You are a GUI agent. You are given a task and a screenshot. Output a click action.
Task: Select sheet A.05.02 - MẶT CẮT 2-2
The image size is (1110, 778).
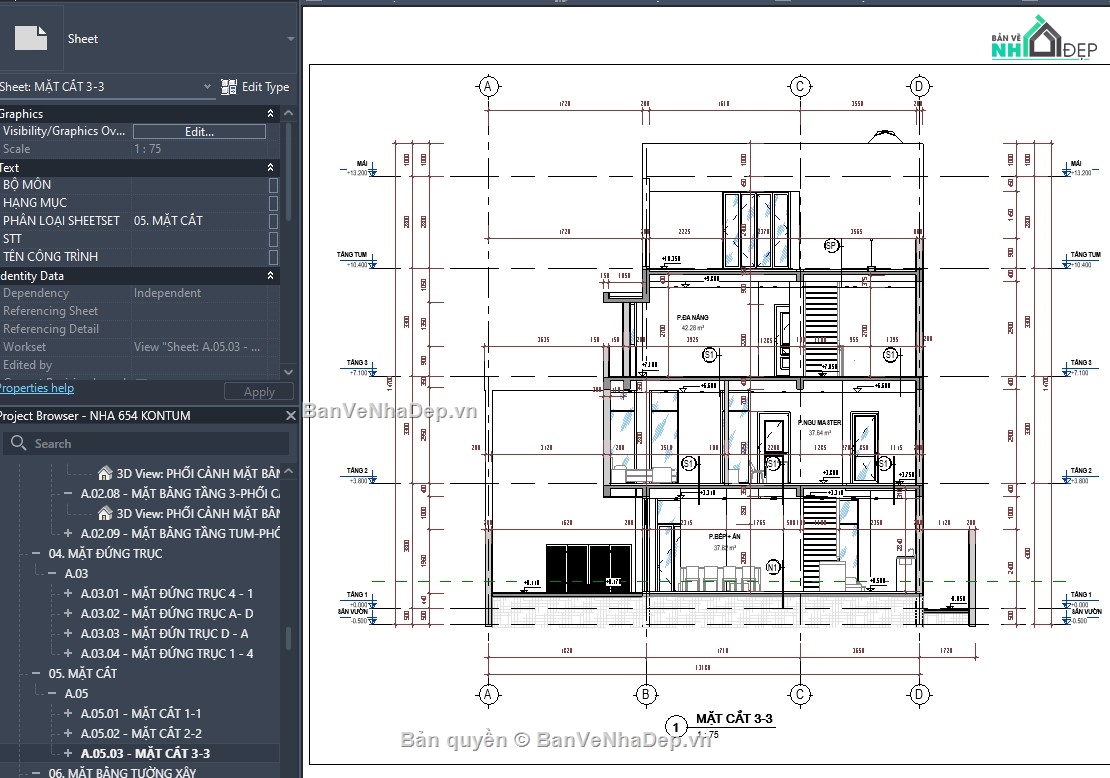[x=141, y=733]
